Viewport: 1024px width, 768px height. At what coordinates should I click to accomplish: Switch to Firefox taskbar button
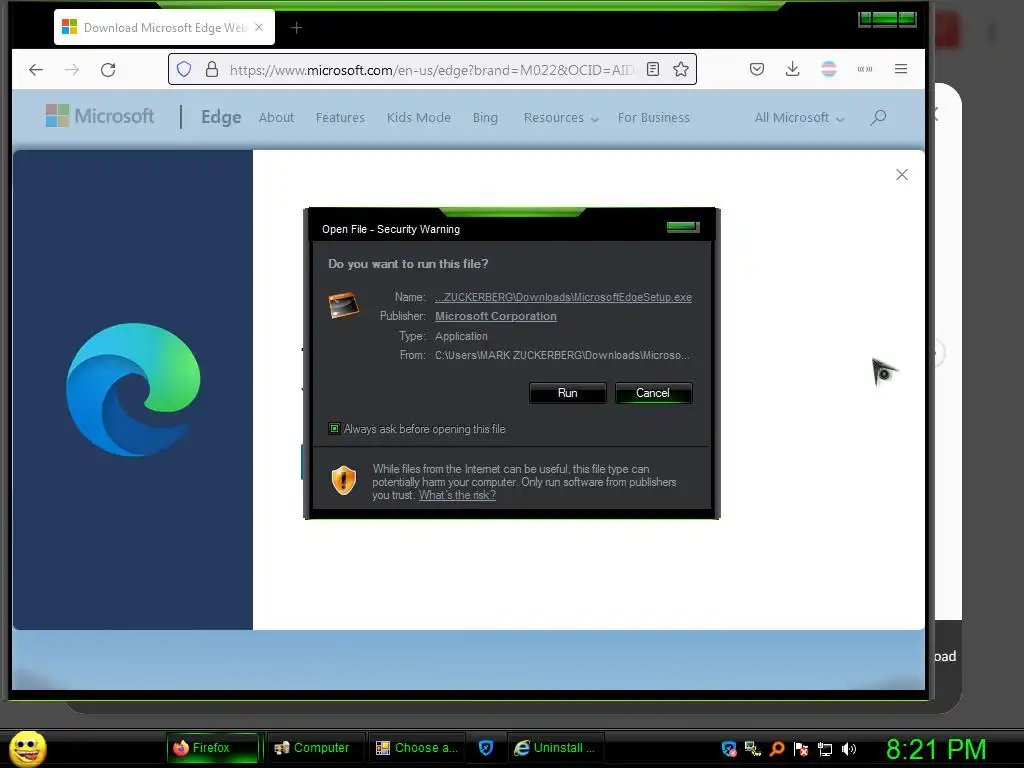tap(214, 748)
